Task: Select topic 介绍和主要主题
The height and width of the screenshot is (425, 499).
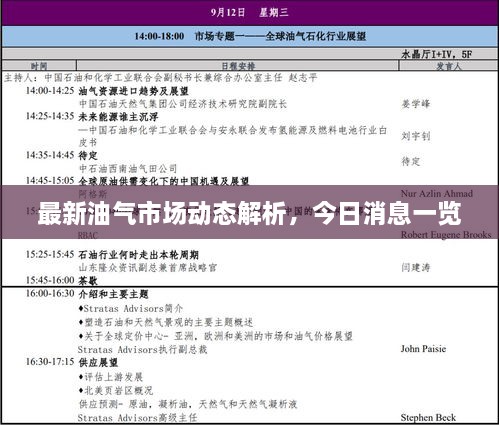Action: [x=113, y=294]
